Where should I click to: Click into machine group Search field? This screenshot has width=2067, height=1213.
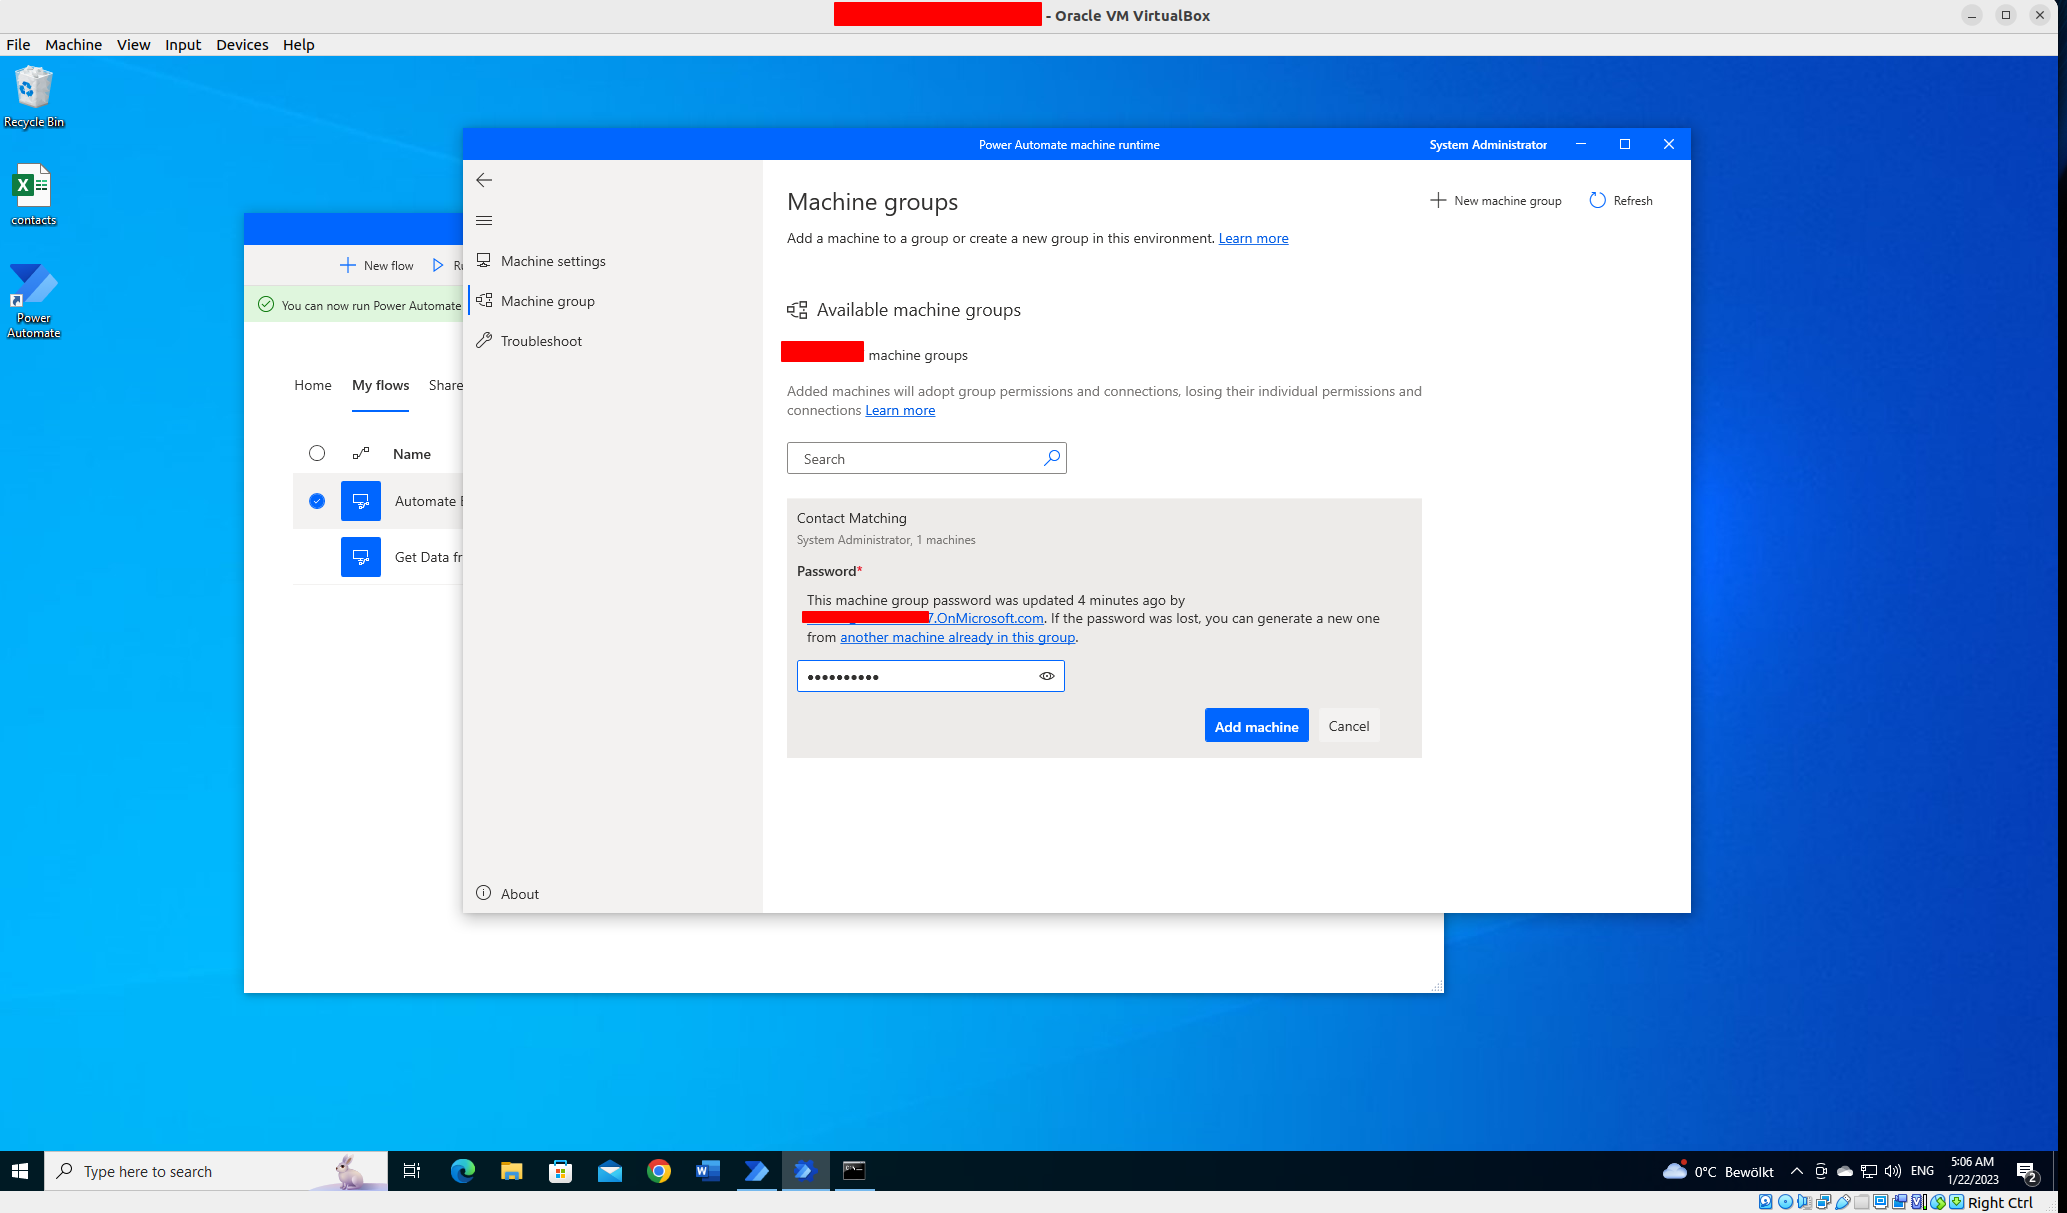click(x=915, y=459)
